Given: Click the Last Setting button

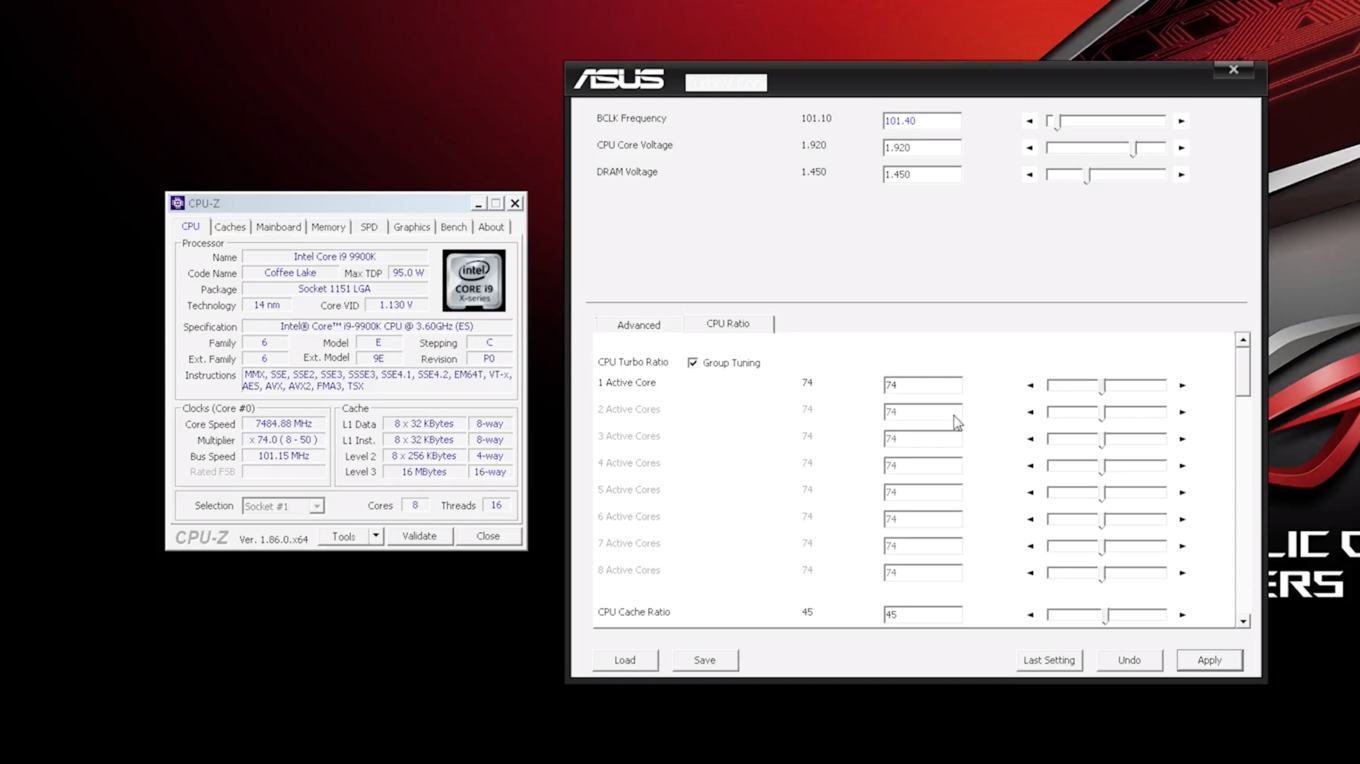Looking at the screenshot, I should point(1049,660).
